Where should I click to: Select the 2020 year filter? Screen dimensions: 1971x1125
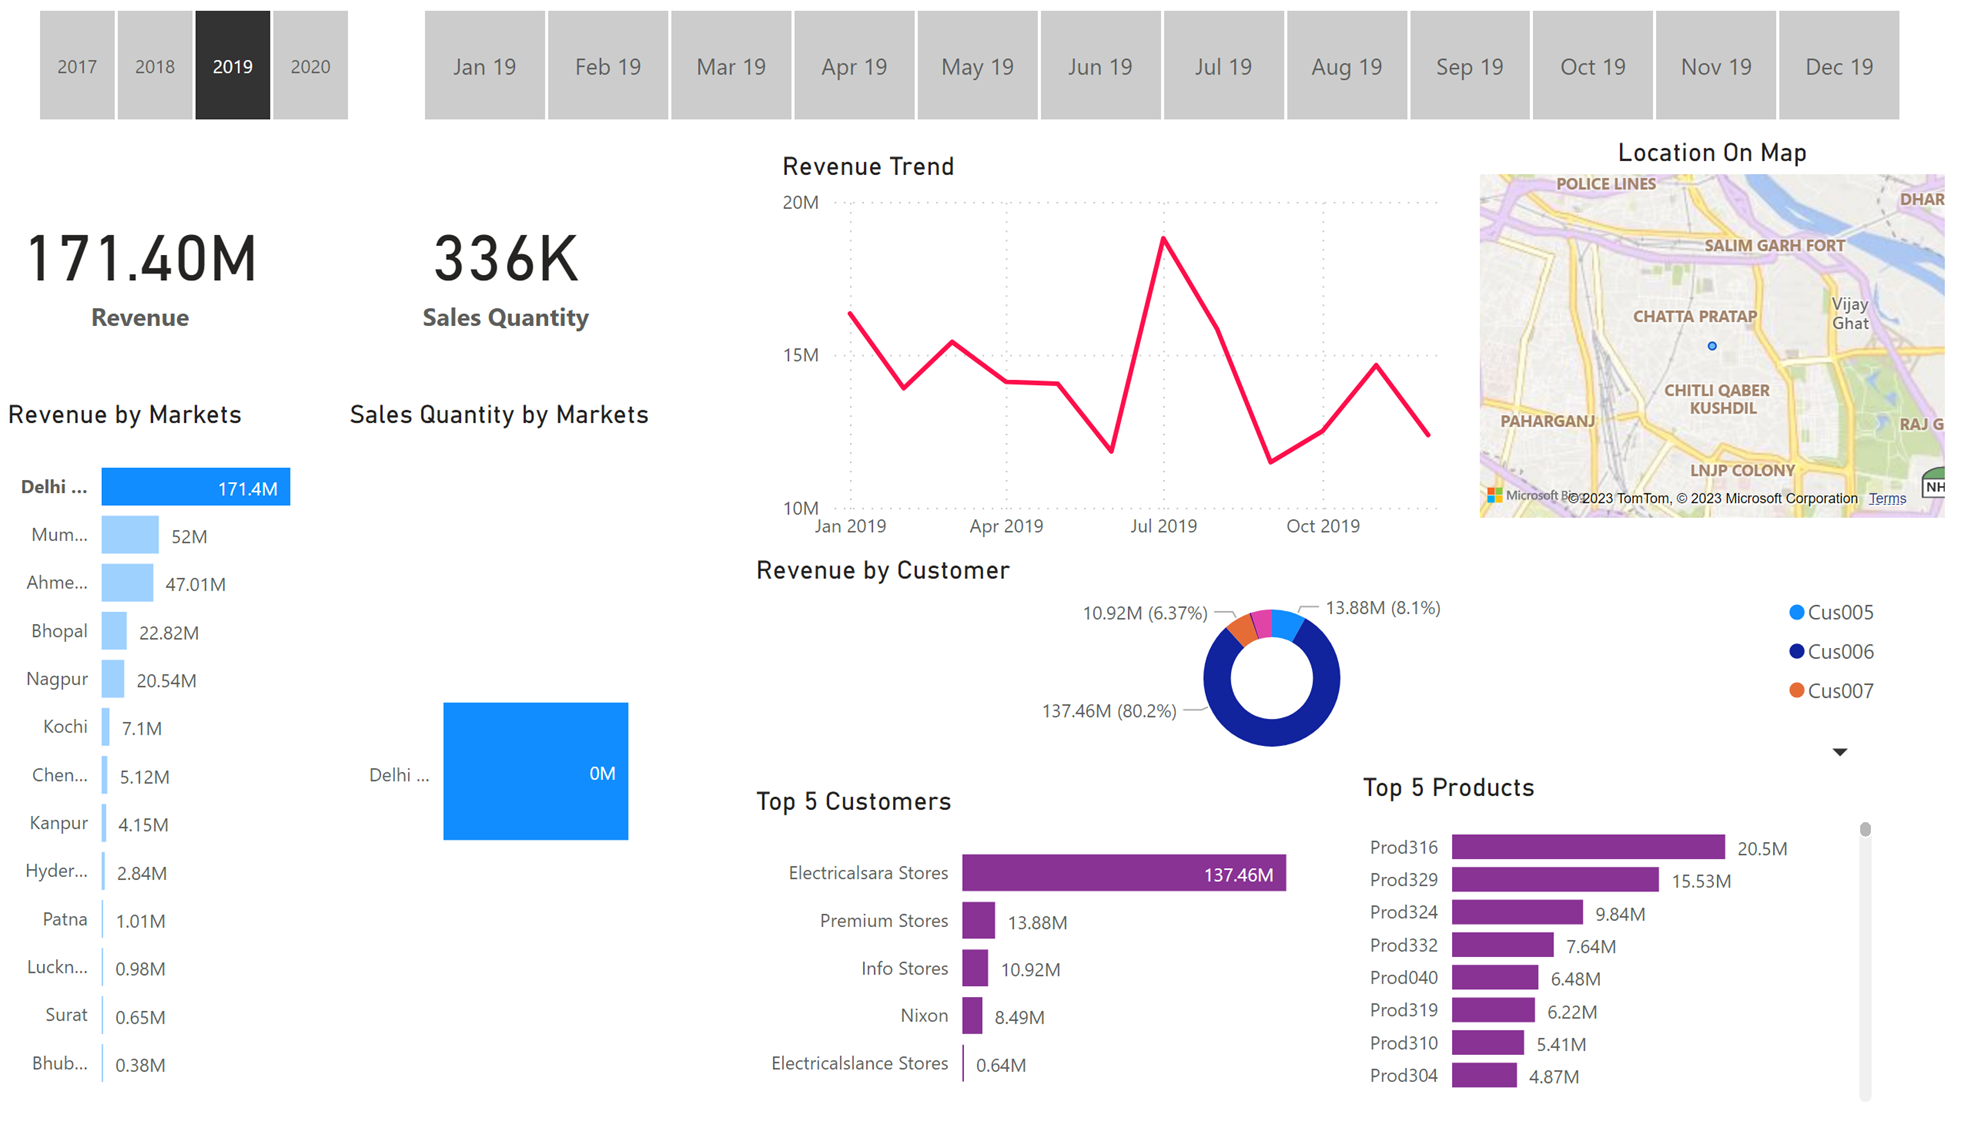tap(311, 65)
